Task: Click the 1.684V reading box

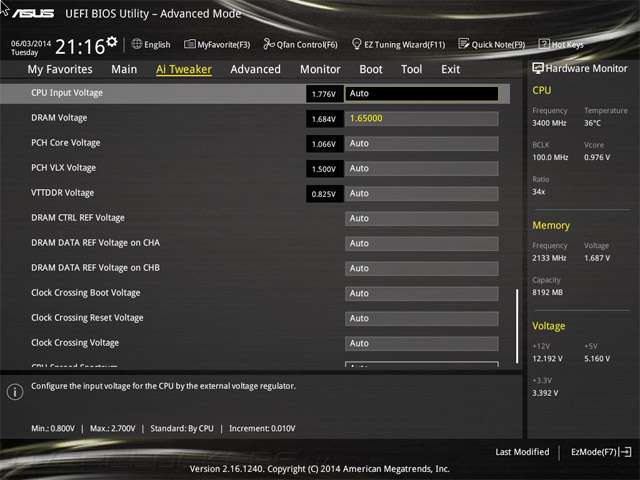Action: pos(324,119)
